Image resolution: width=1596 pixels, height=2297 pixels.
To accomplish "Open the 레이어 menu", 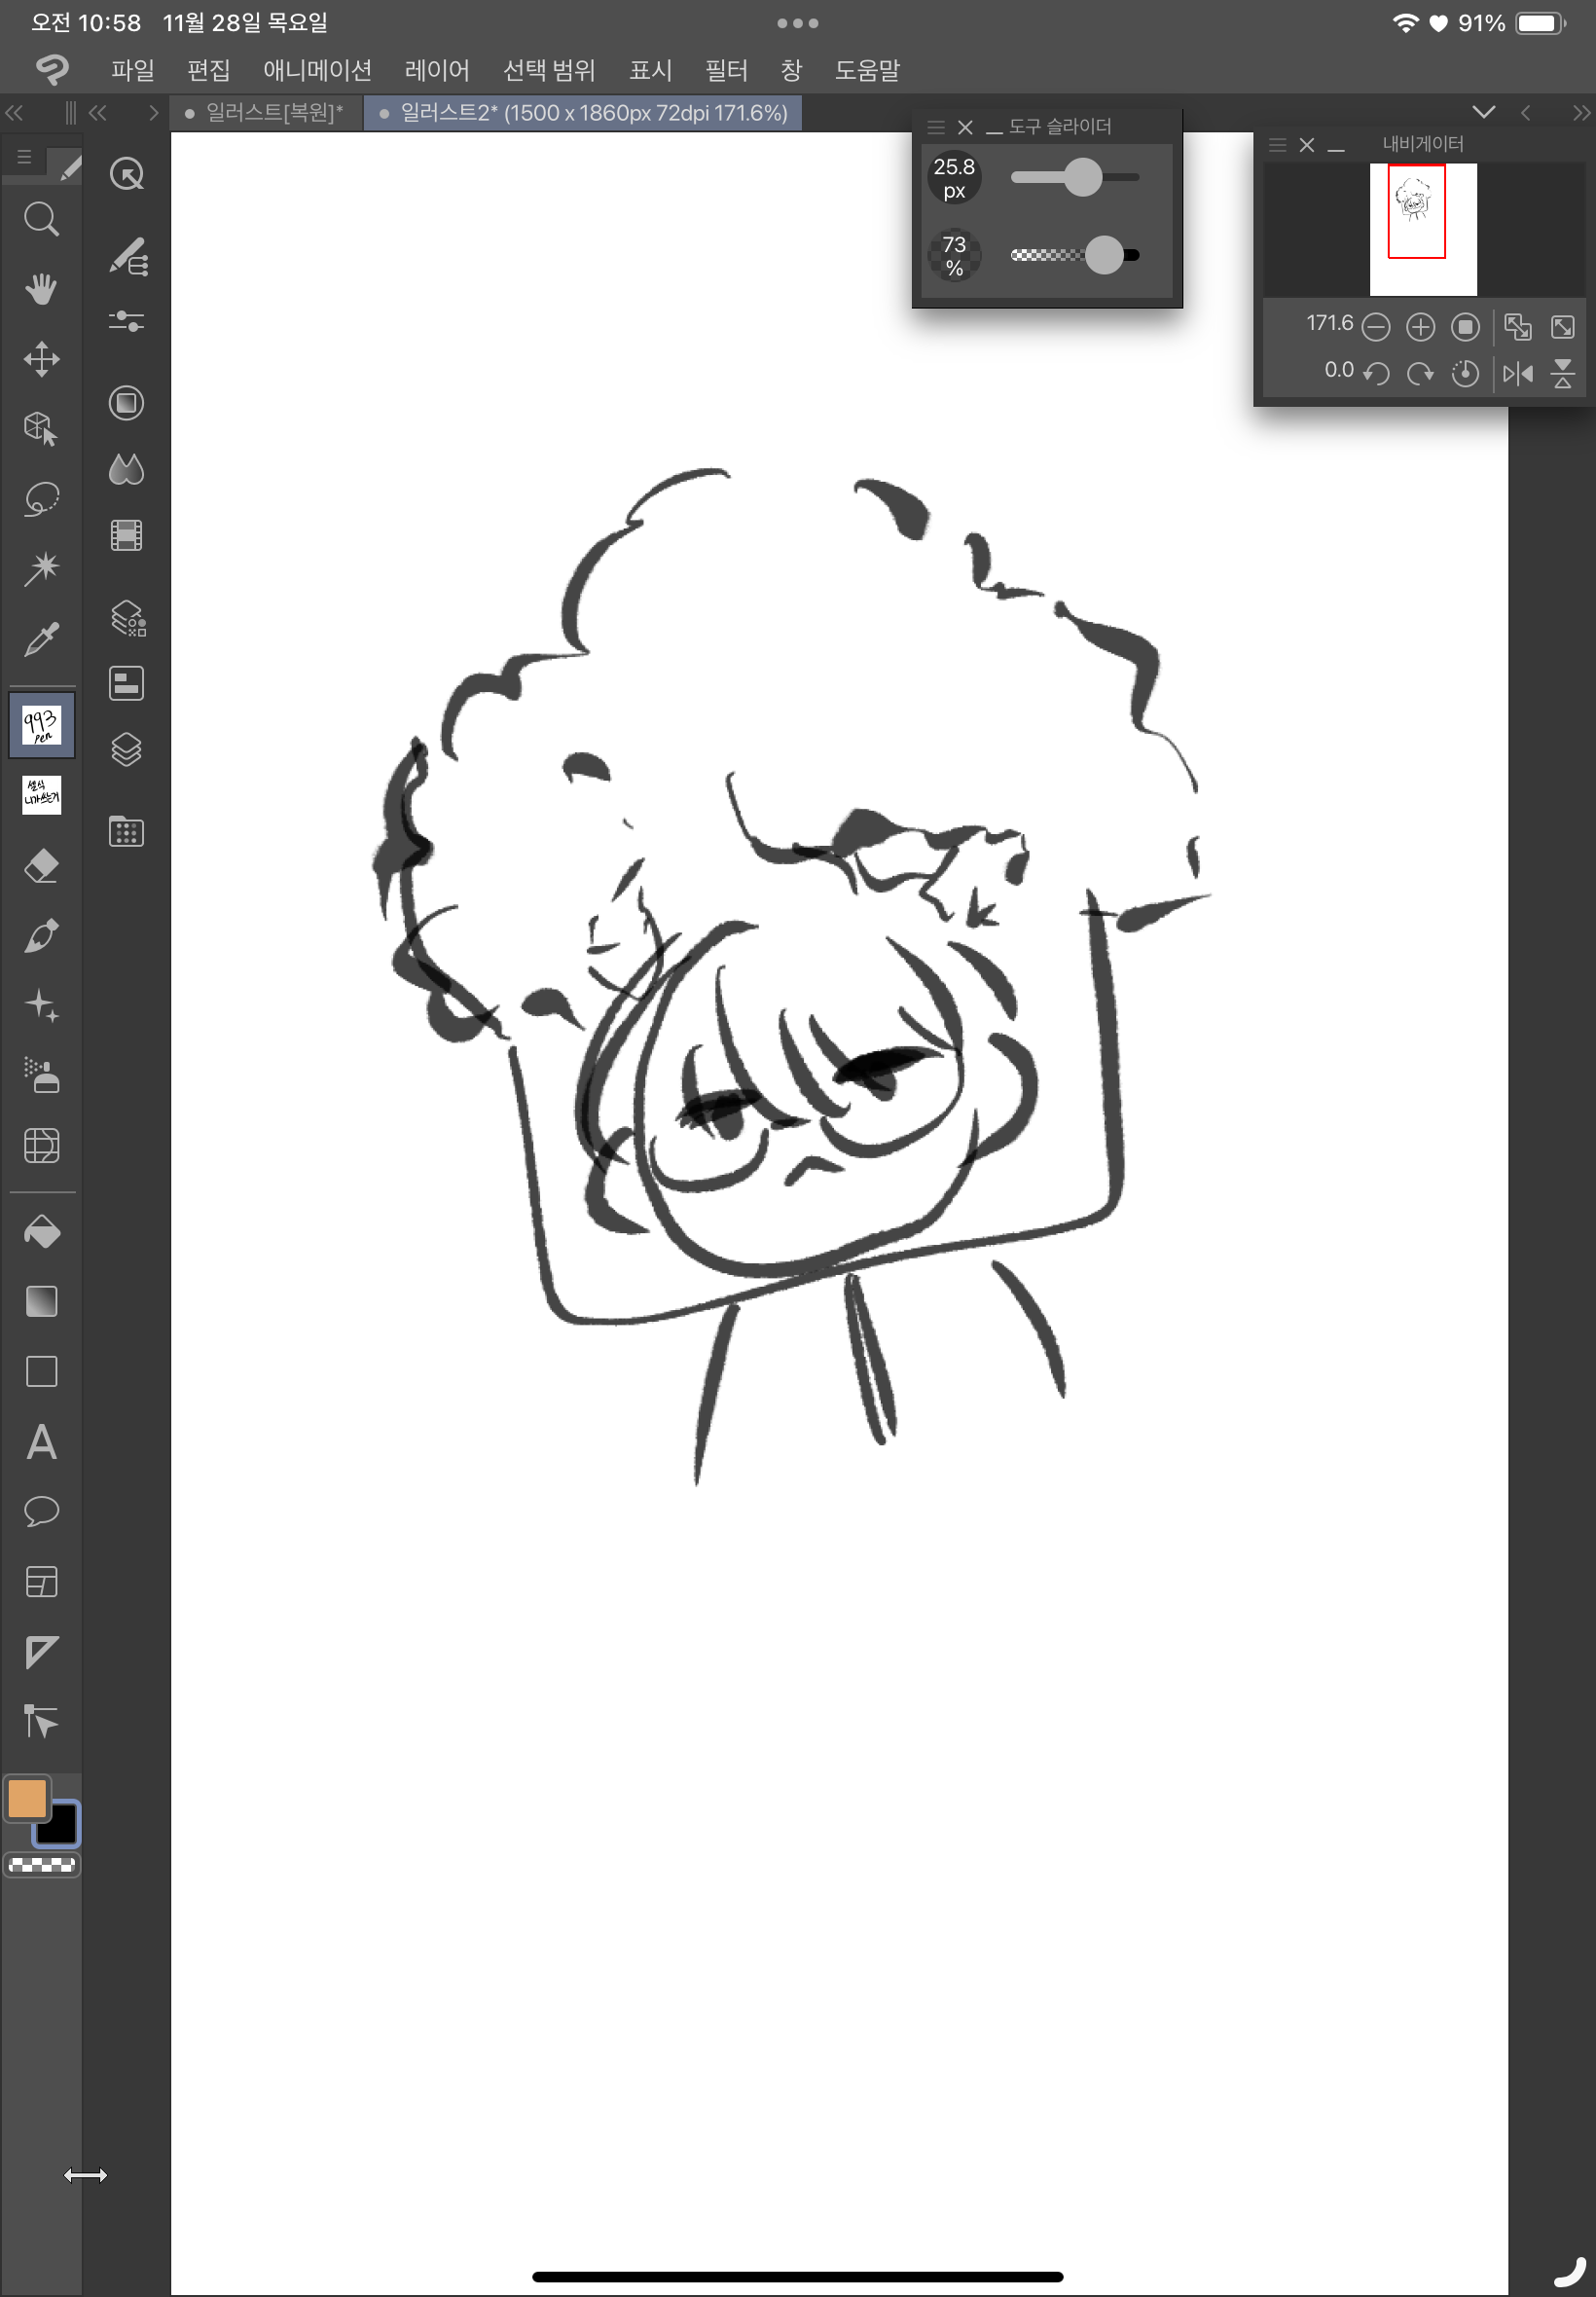I will point(437,70).
